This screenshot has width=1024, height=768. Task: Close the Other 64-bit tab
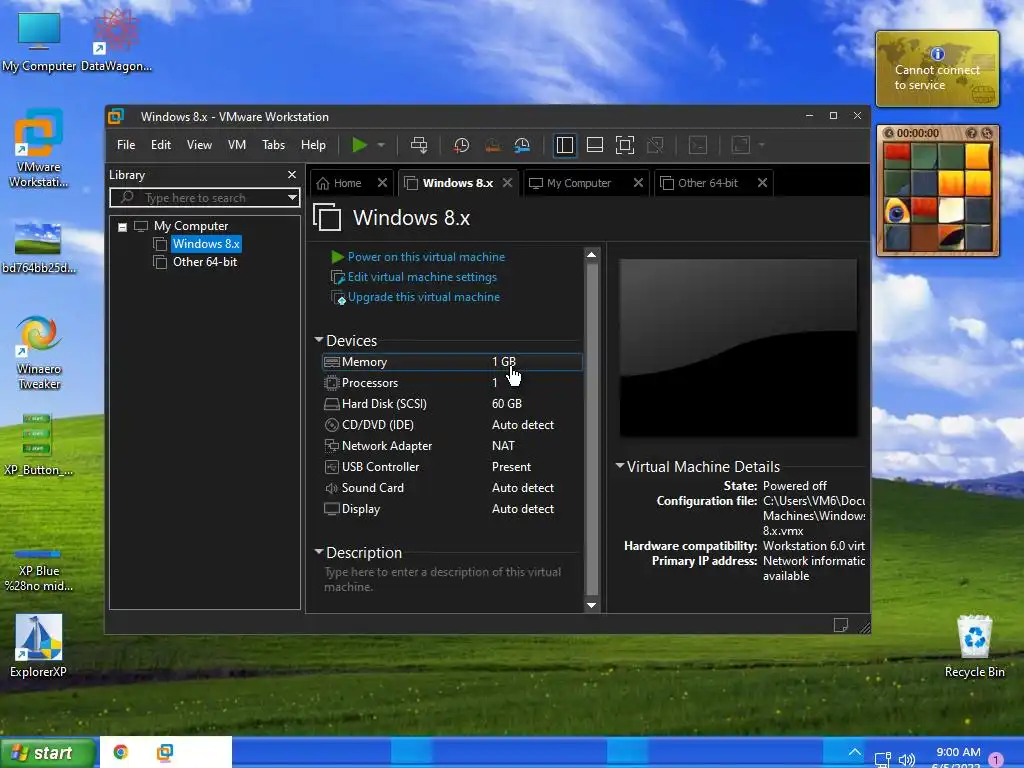tap(762, 183)
